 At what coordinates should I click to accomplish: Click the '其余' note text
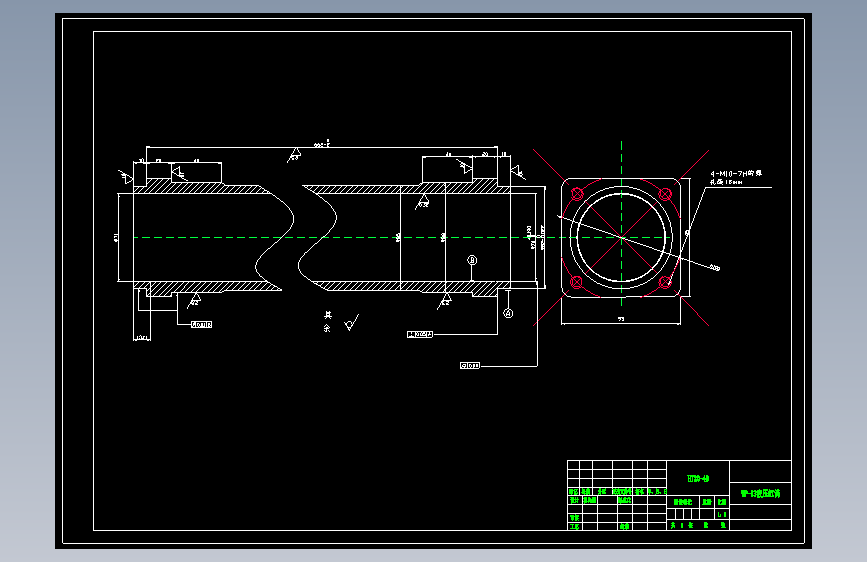tap(327, 321)
